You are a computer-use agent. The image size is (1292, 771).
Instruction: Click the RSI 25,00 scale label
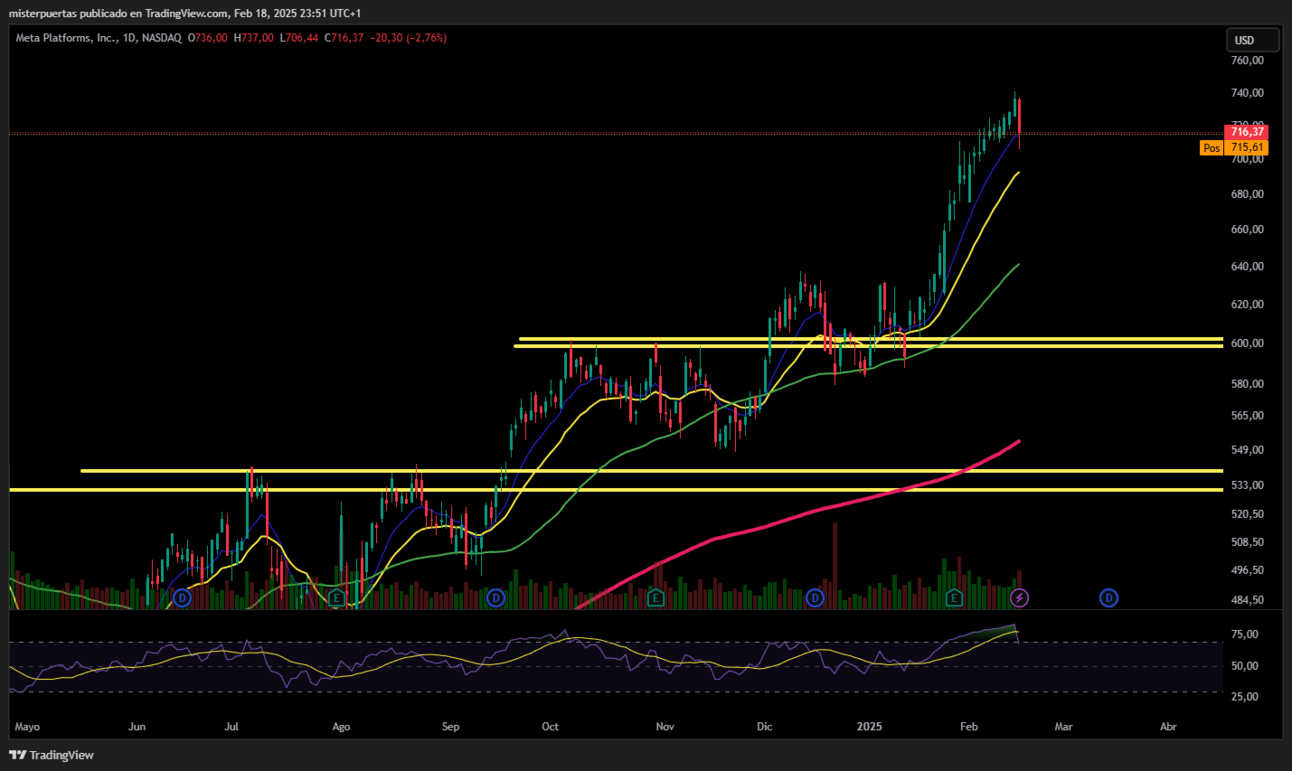[x=1247, y=697]
